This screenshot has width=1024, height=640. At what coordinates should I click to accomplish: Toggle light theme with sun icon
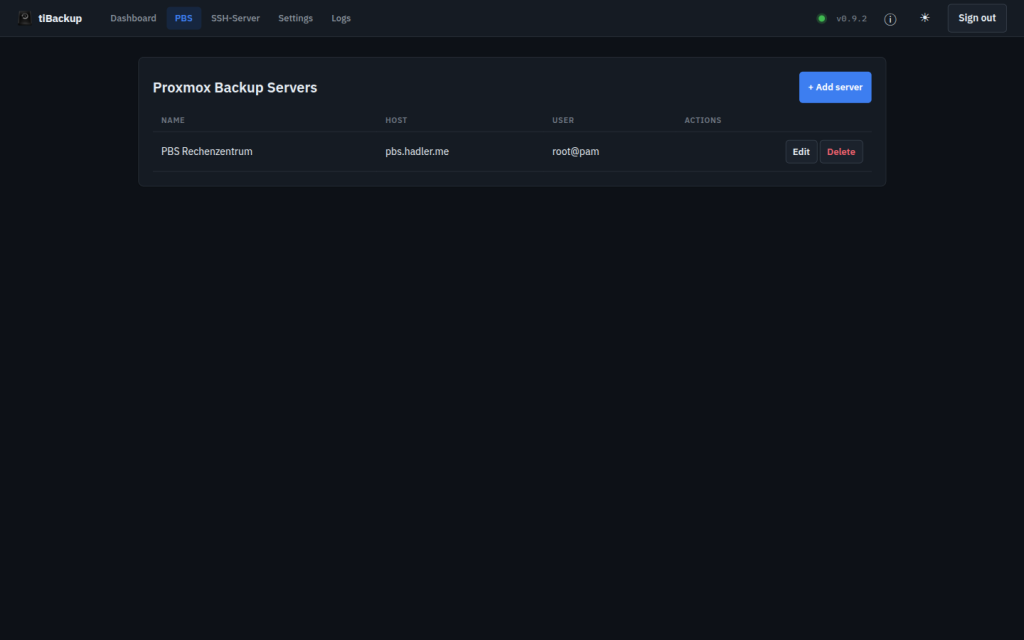(925, 18)
